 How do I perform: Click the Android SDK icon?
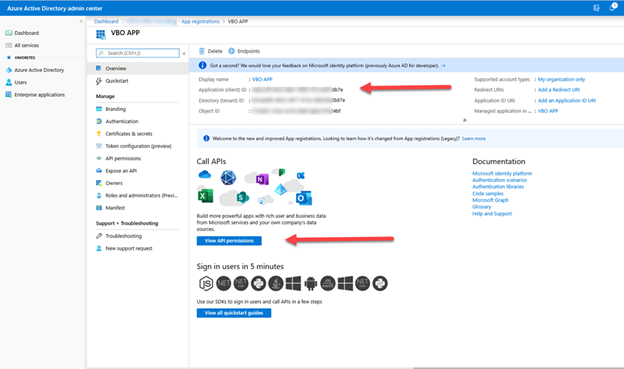click(310, 284)
